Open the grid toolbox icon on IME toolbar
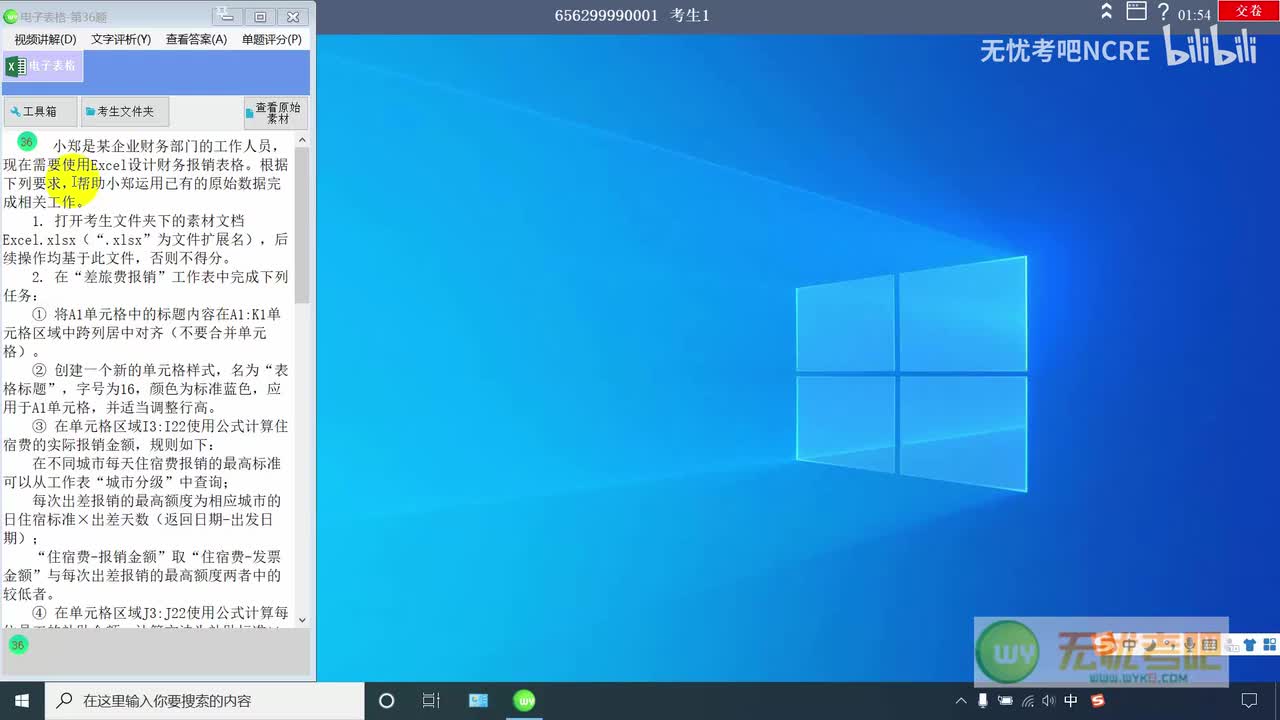The image size is (1280, 720). [1269, 646]
